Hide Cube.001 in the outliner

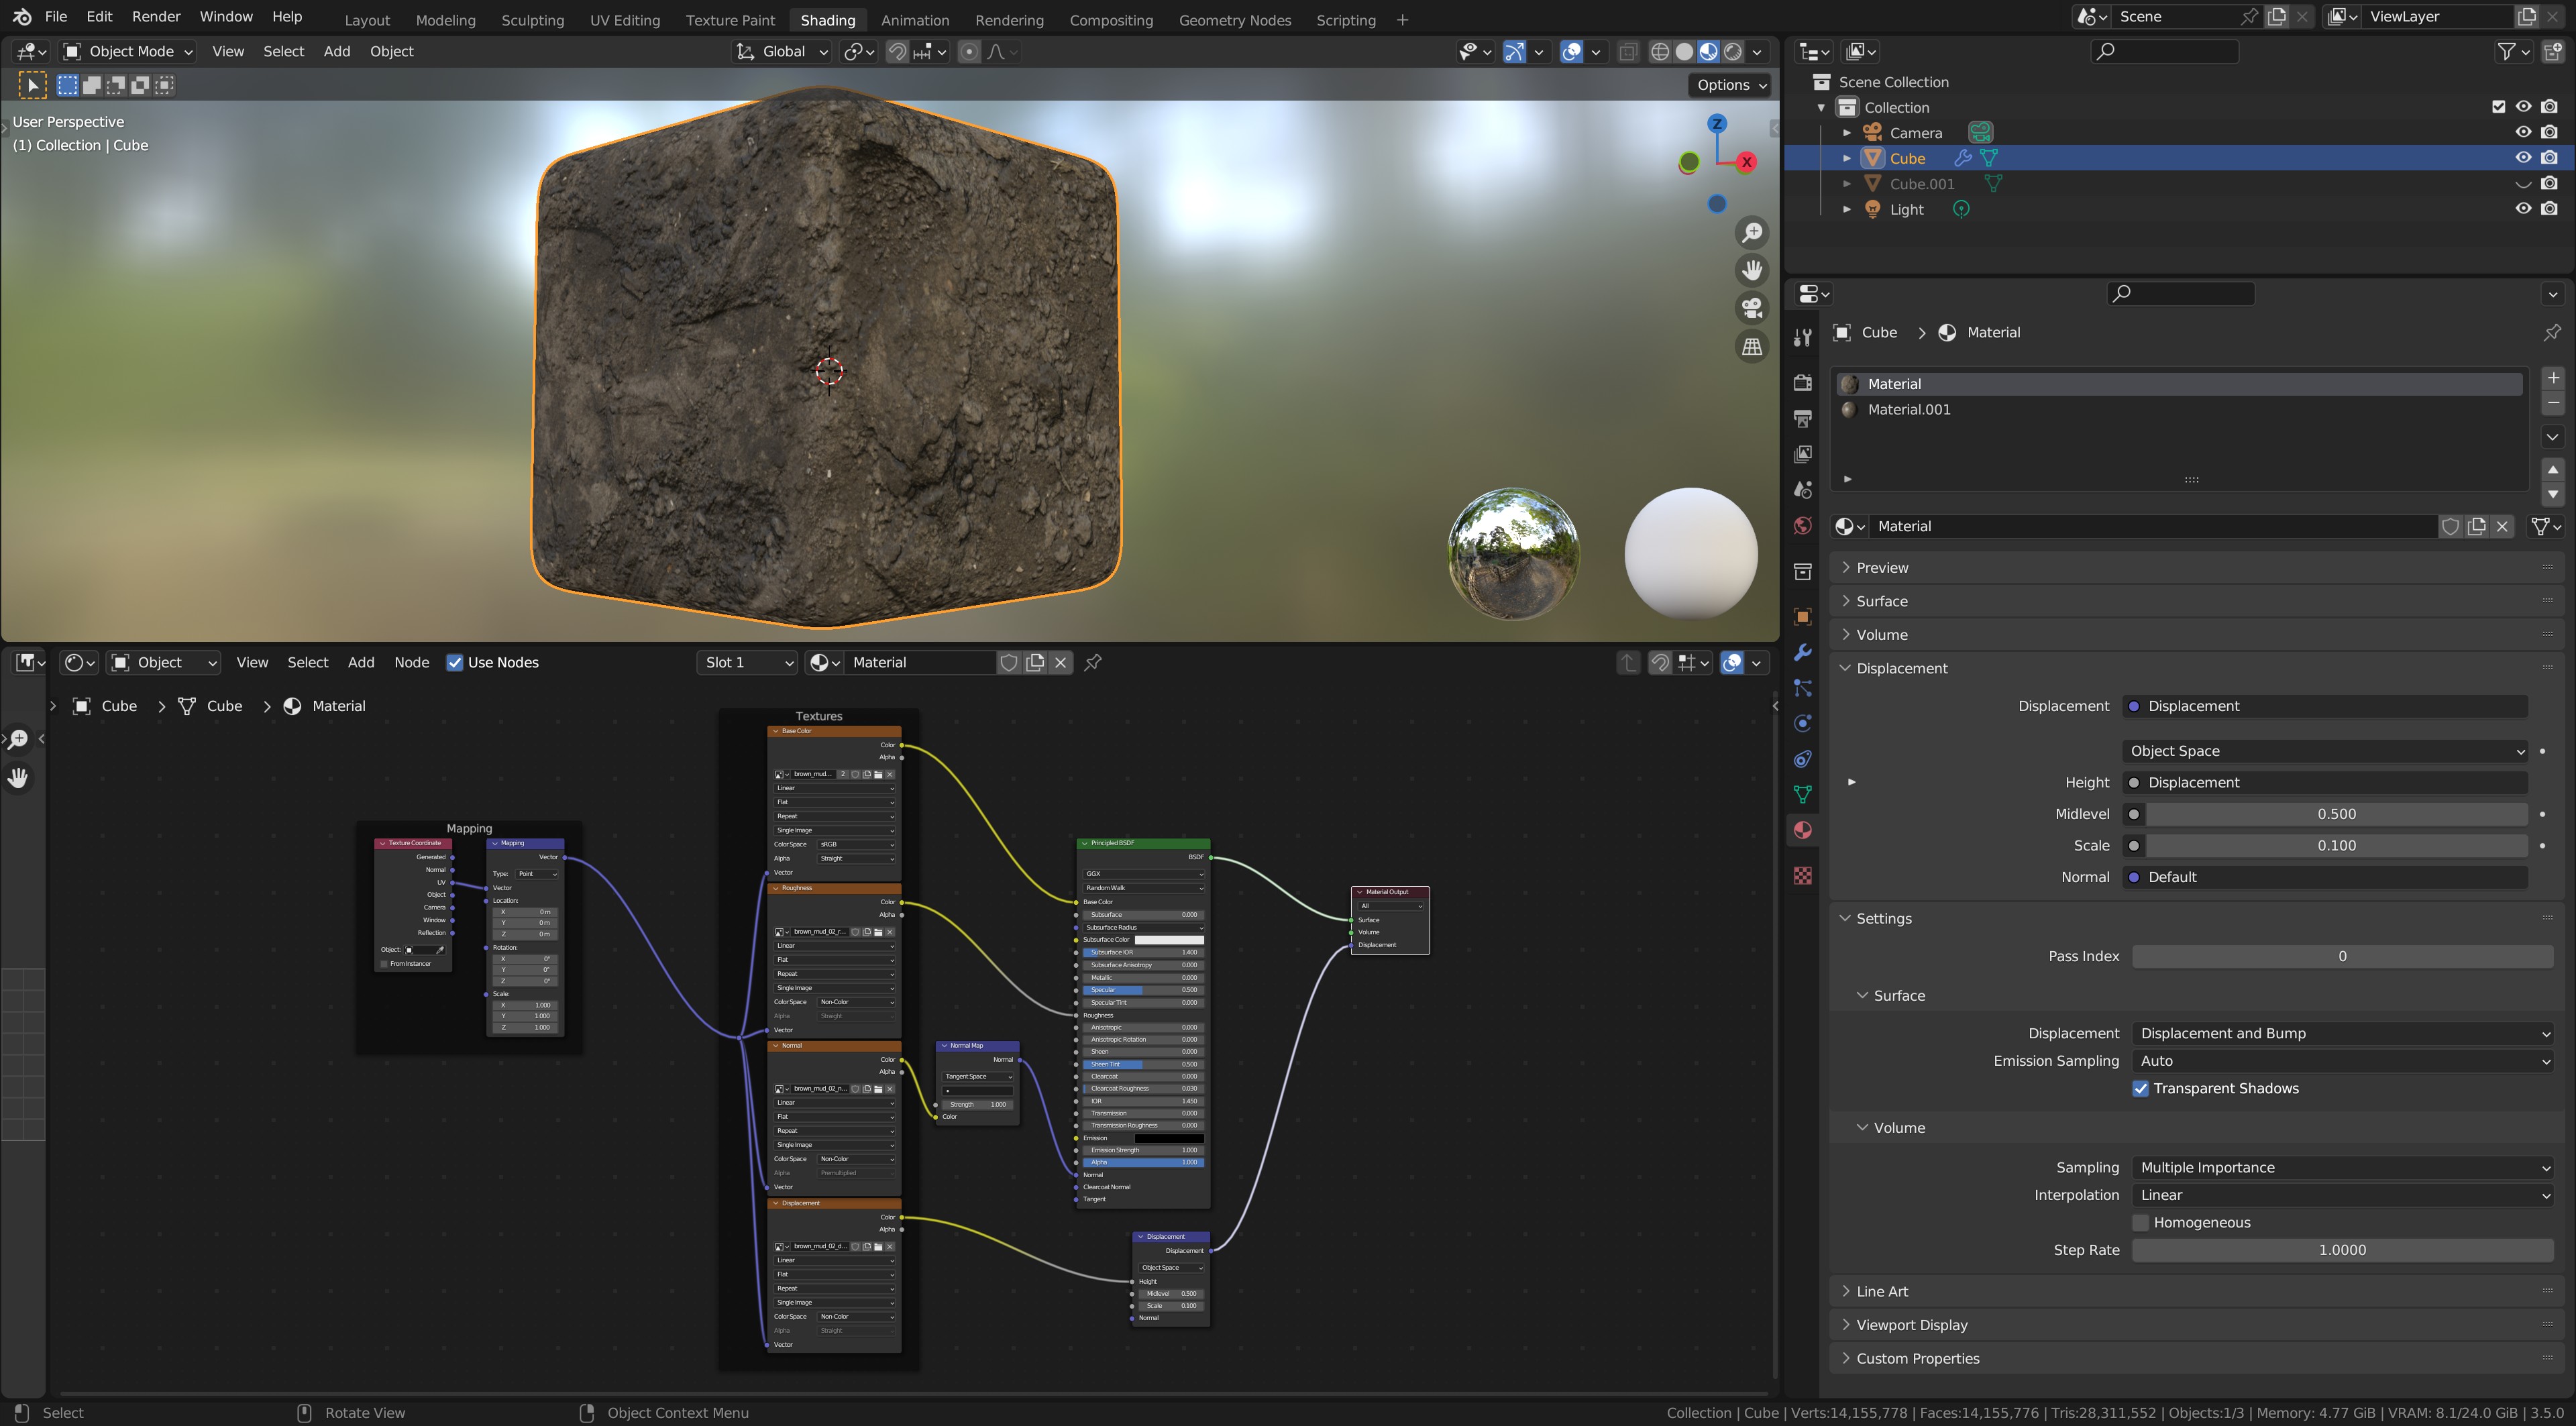(2524, 183)
